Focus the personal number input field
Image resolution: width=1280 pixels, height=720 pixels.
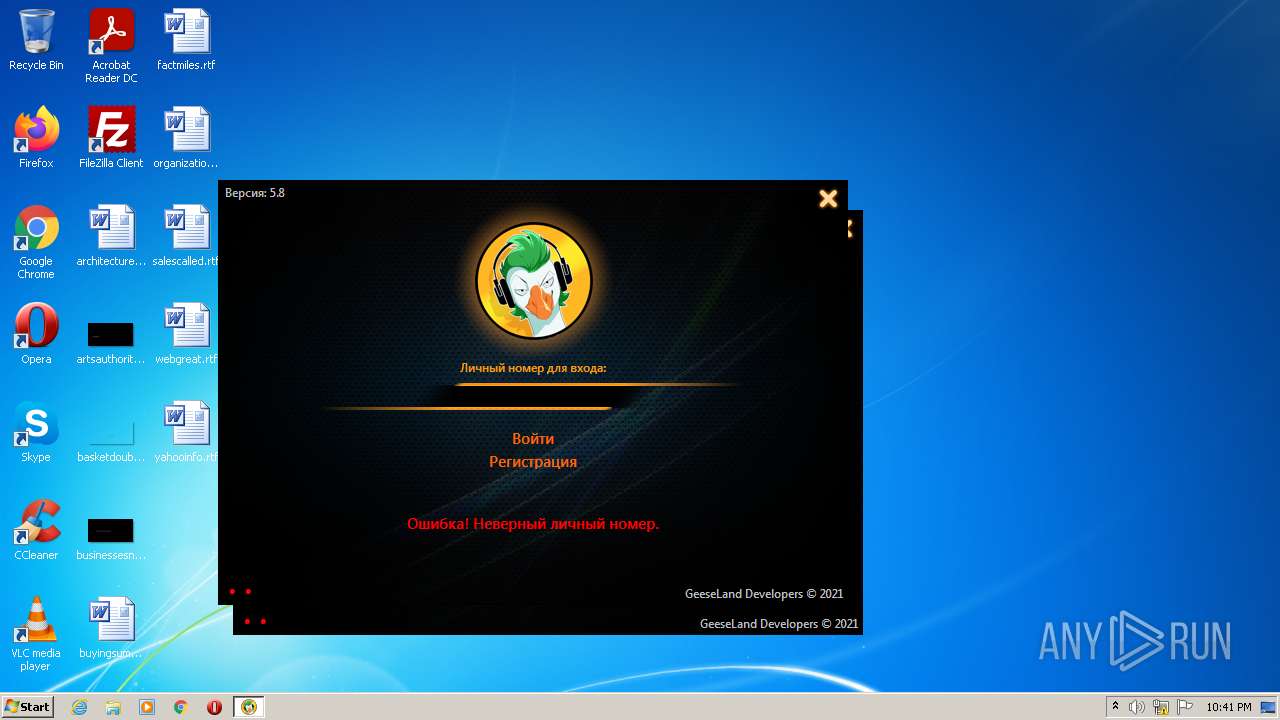click(533, 396)
